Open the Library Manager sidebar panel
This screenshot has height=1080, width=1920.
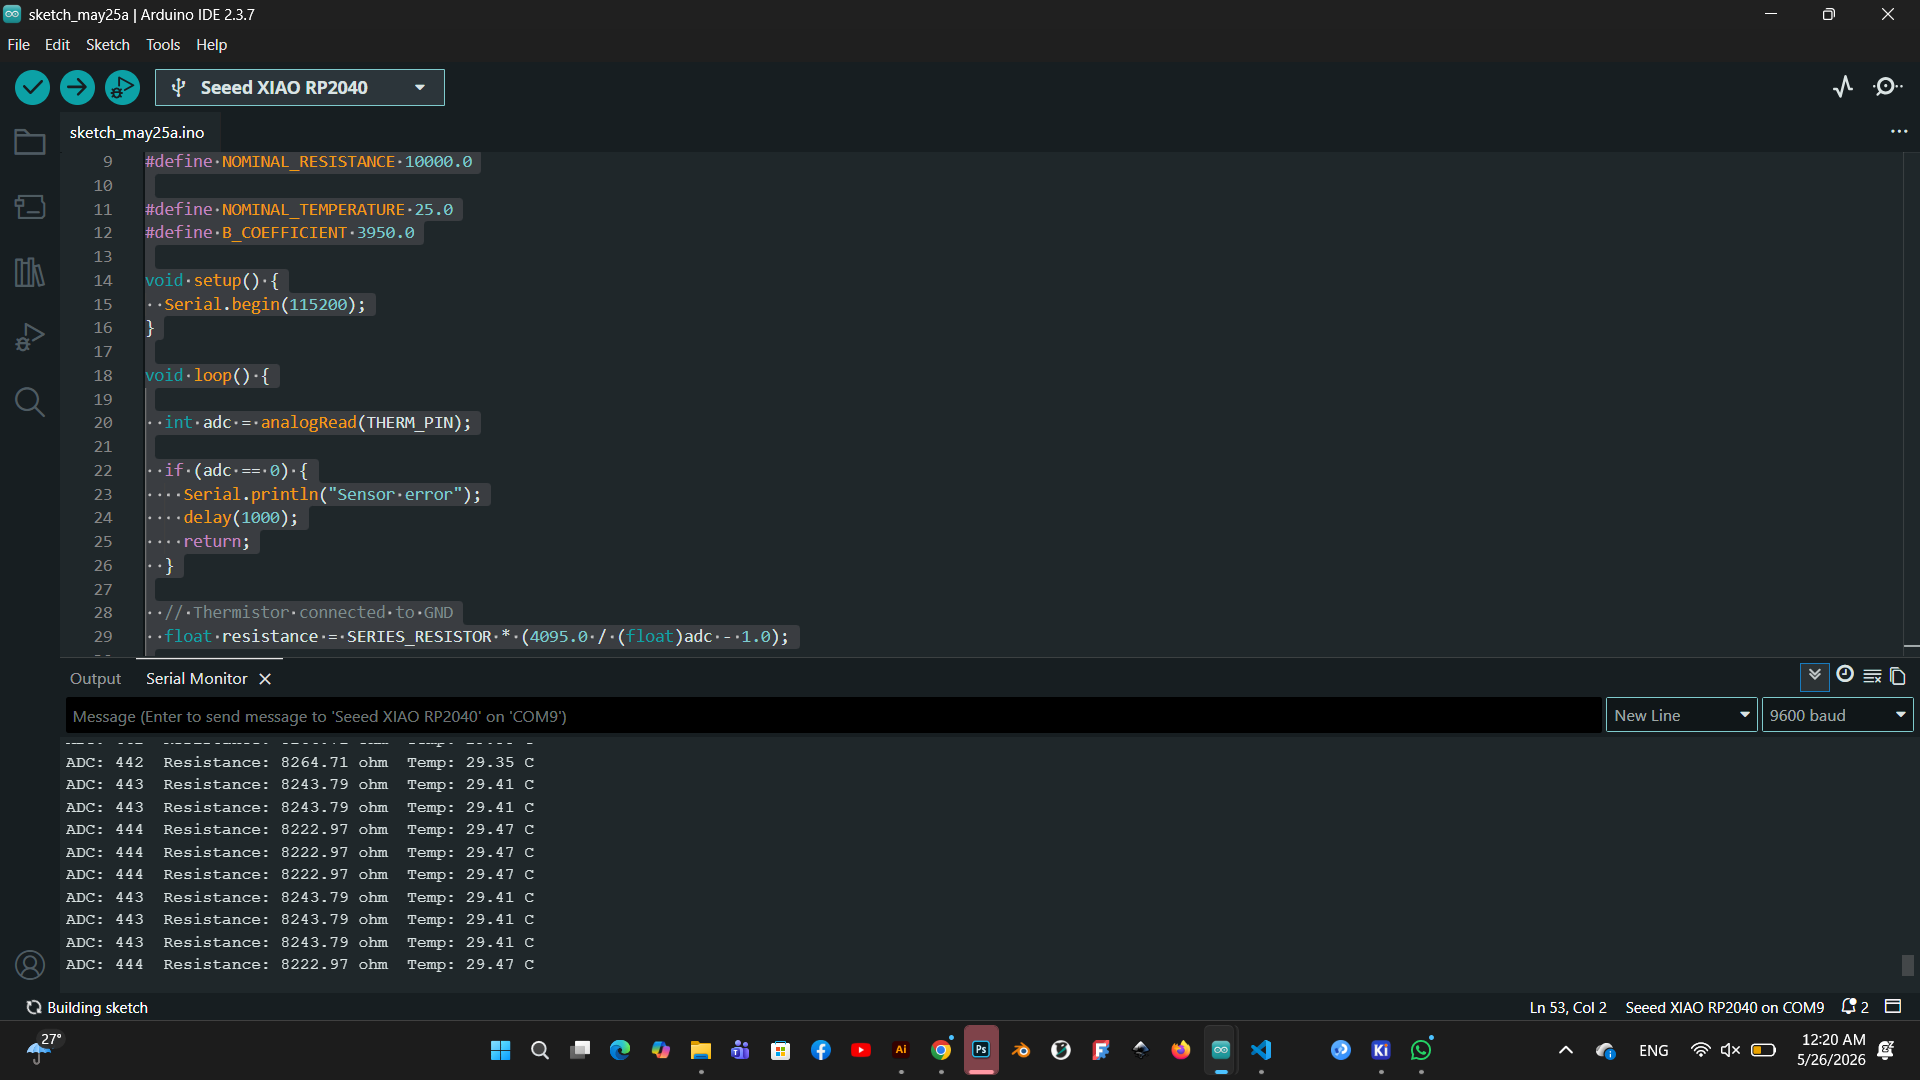coord(30,272)
